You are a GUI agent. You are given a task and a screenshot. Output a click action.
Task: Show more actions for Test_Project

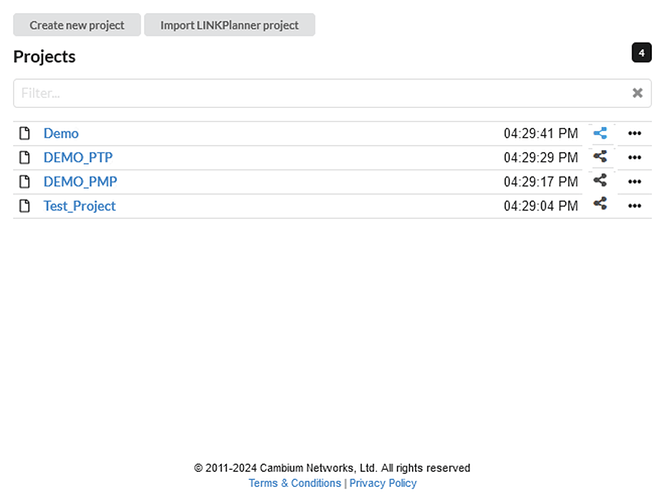(634, 206)
